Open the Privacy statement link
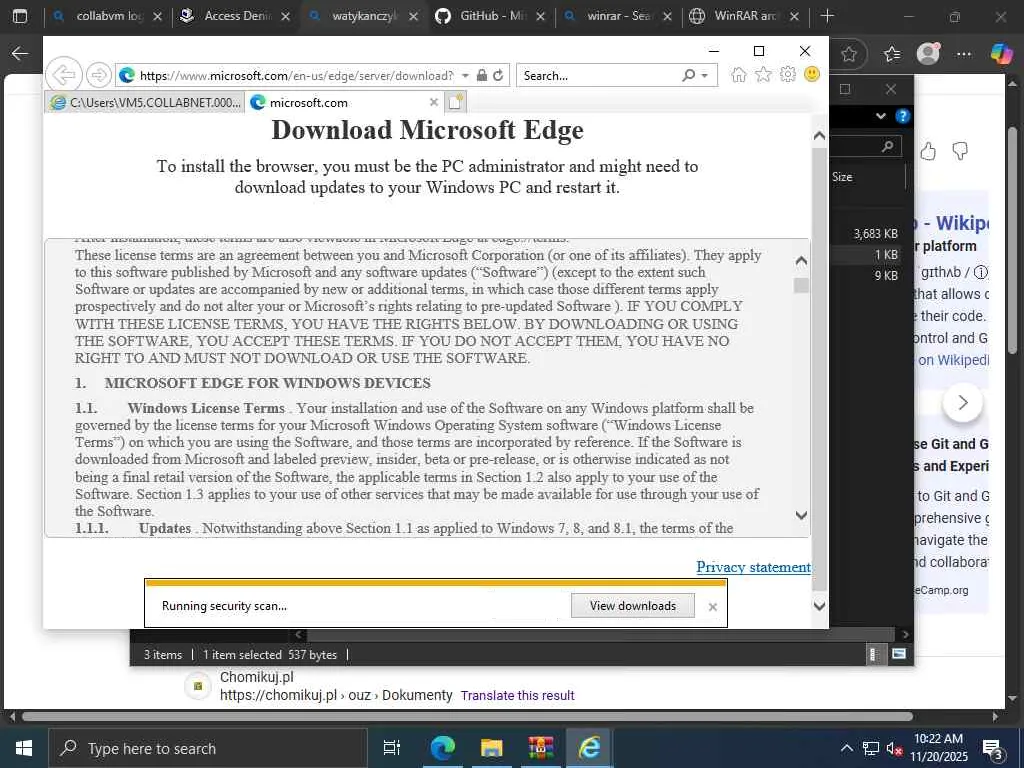 pos(753,567)
